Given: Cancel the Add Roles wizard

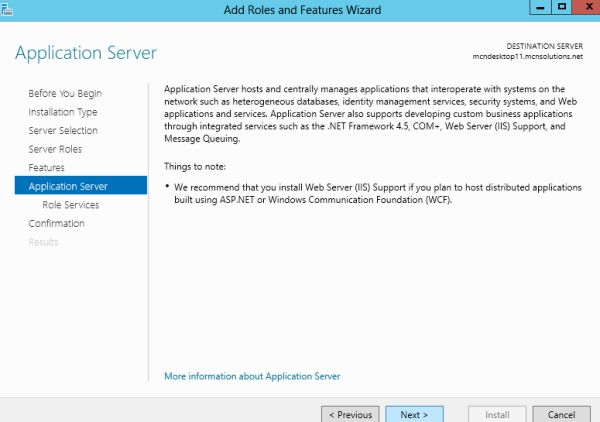Looking at the screenshot, I should click(561, 414).
